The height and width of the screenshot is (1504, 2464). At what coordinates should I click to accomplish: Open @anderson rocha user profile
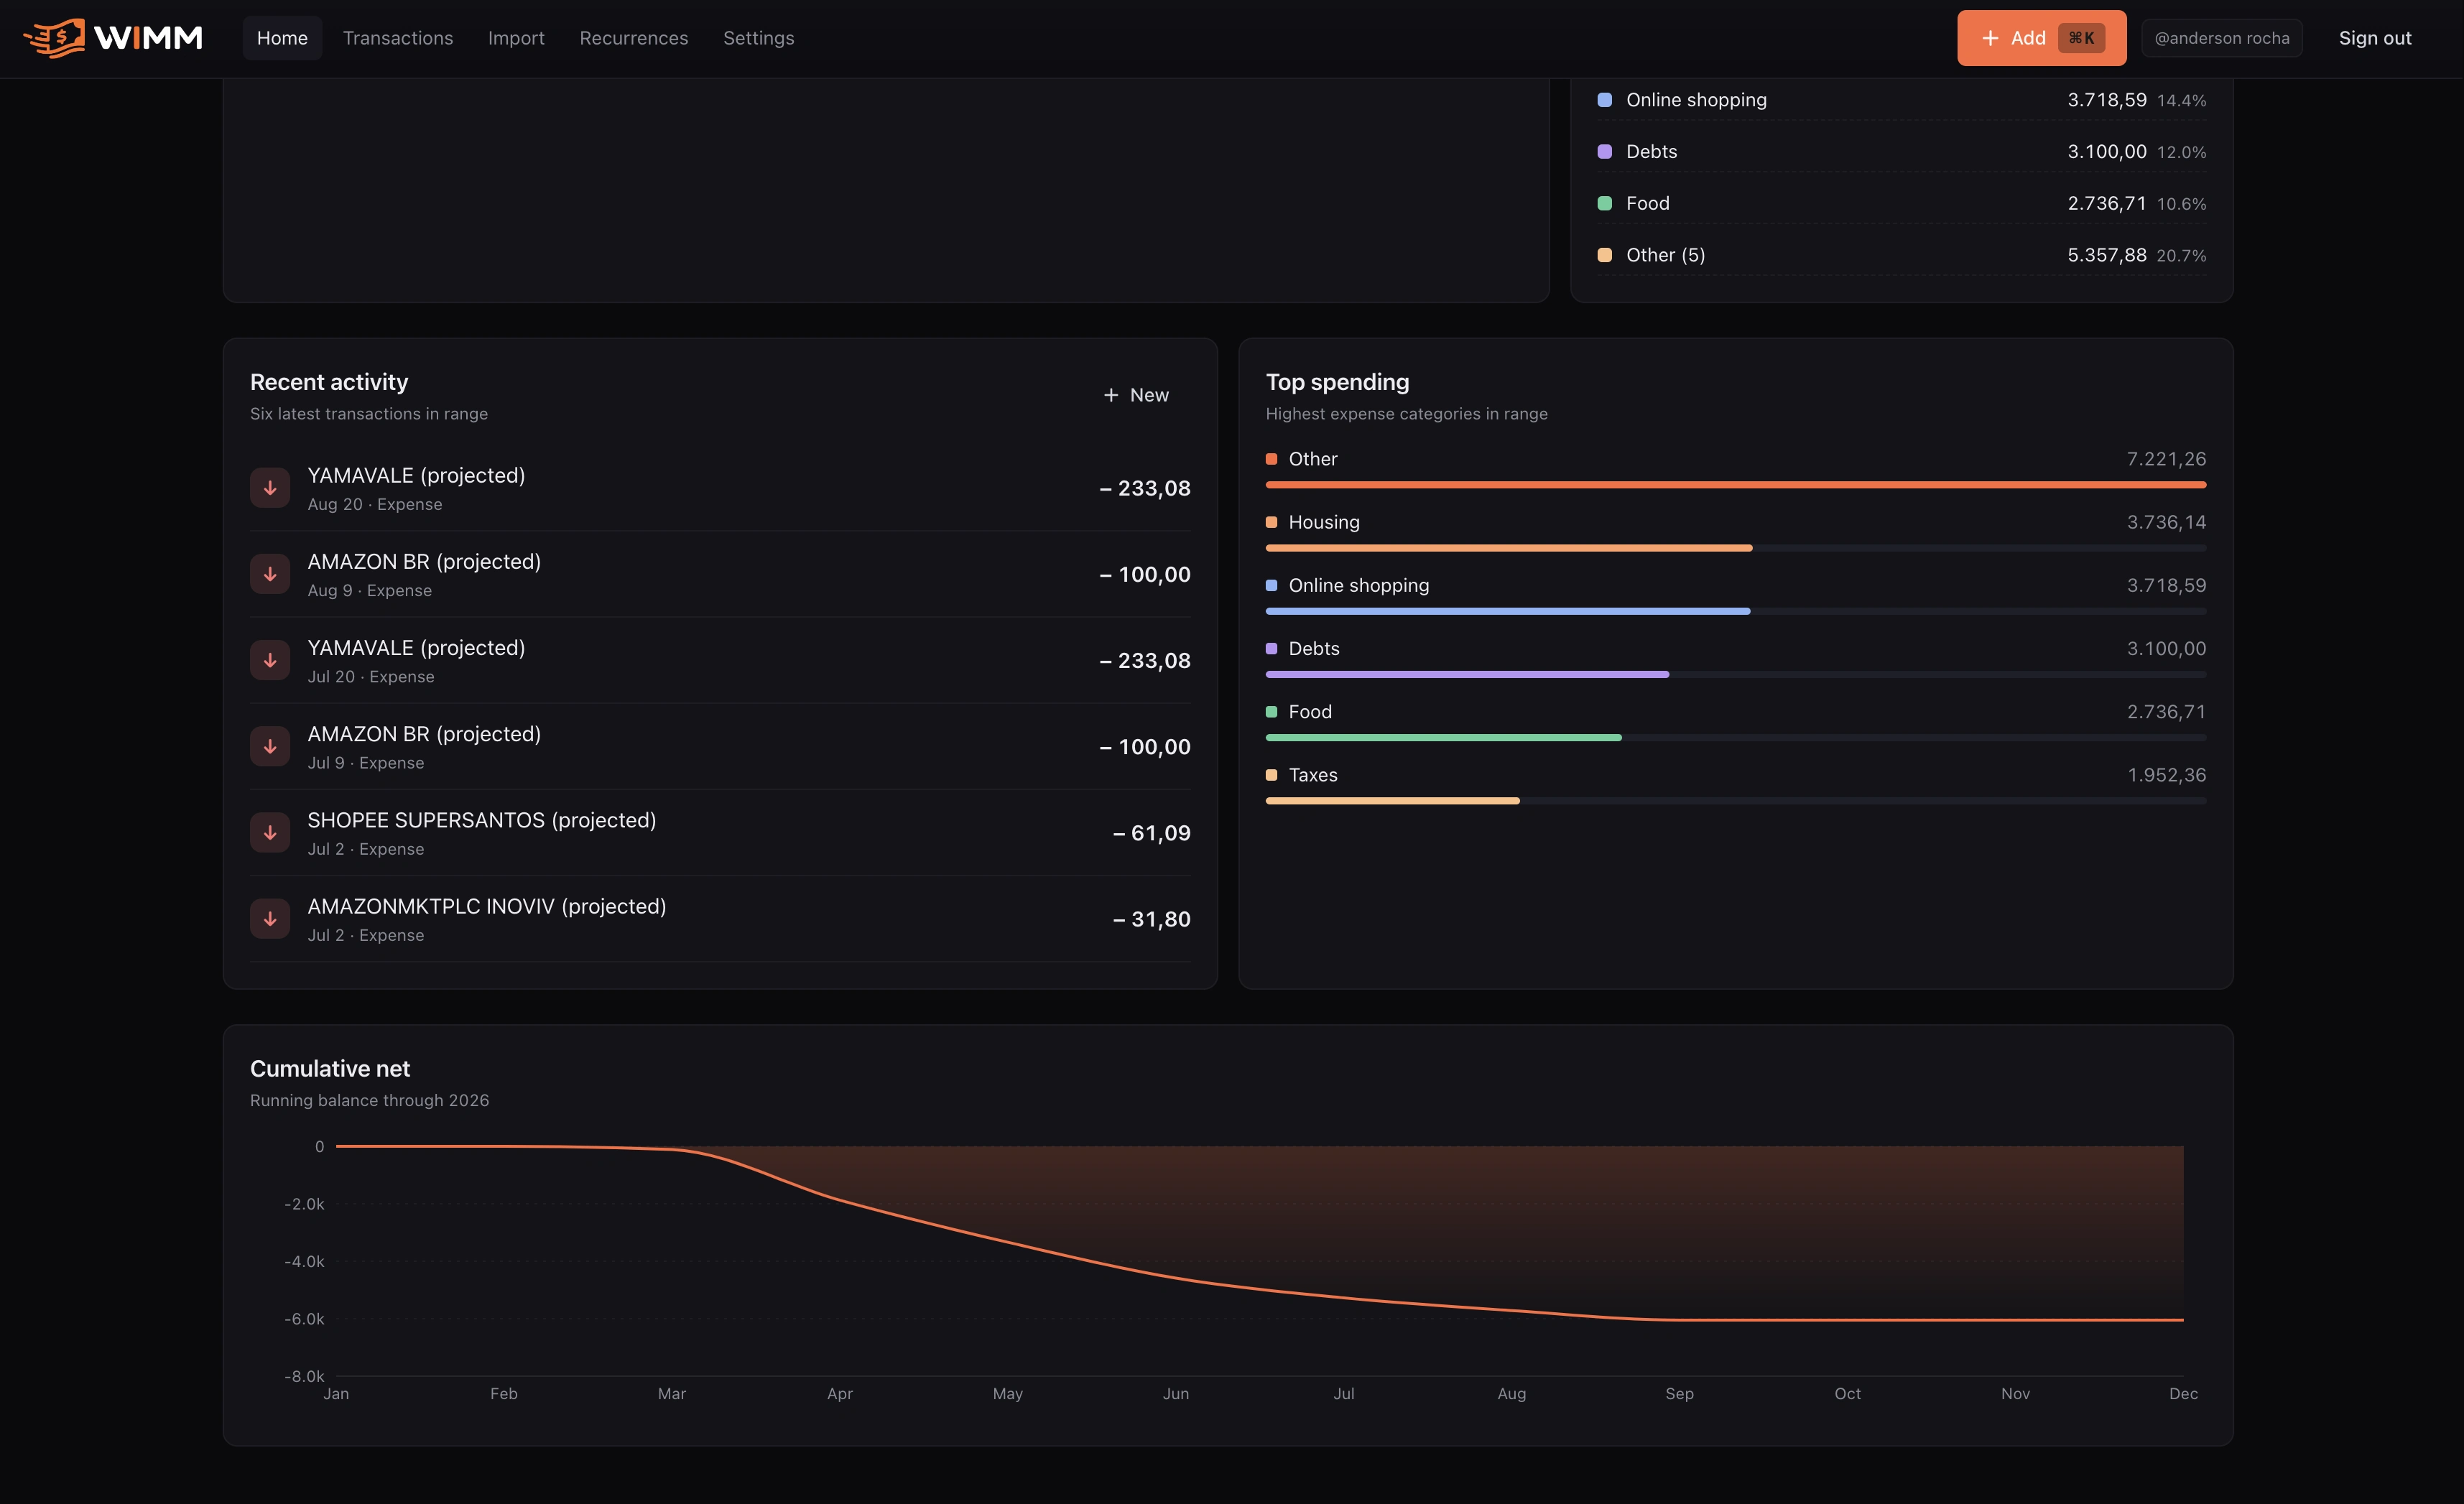tap(2221, 38)
